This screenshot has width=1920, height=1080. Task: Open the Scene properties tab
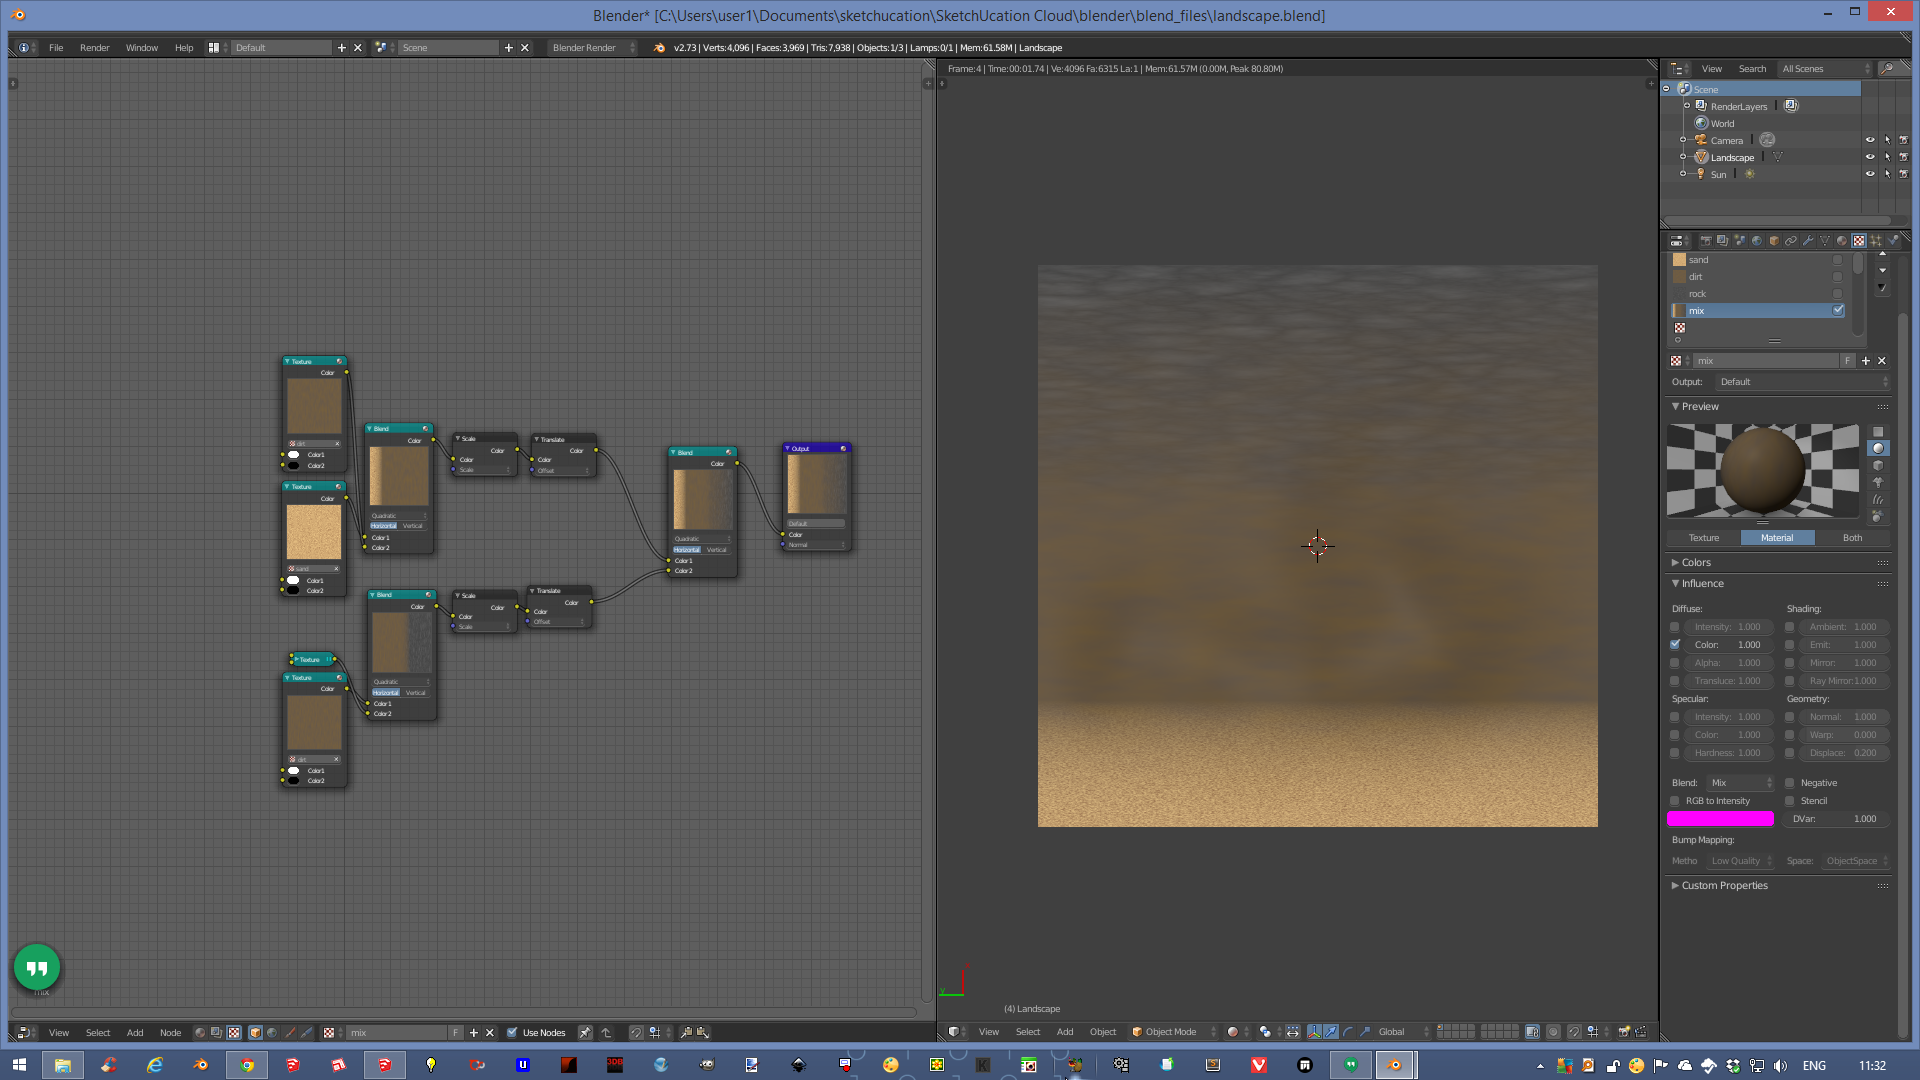pos(1739,241)
